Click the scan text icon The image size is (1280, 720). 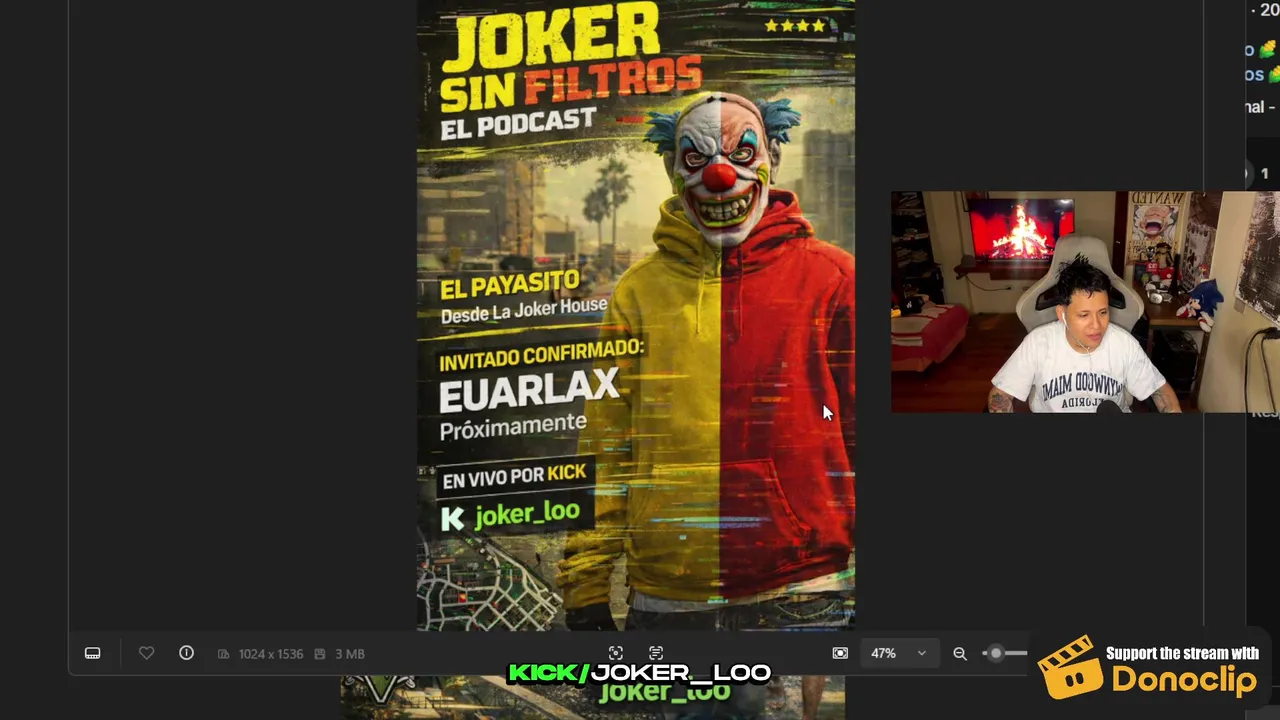[656, 653]
